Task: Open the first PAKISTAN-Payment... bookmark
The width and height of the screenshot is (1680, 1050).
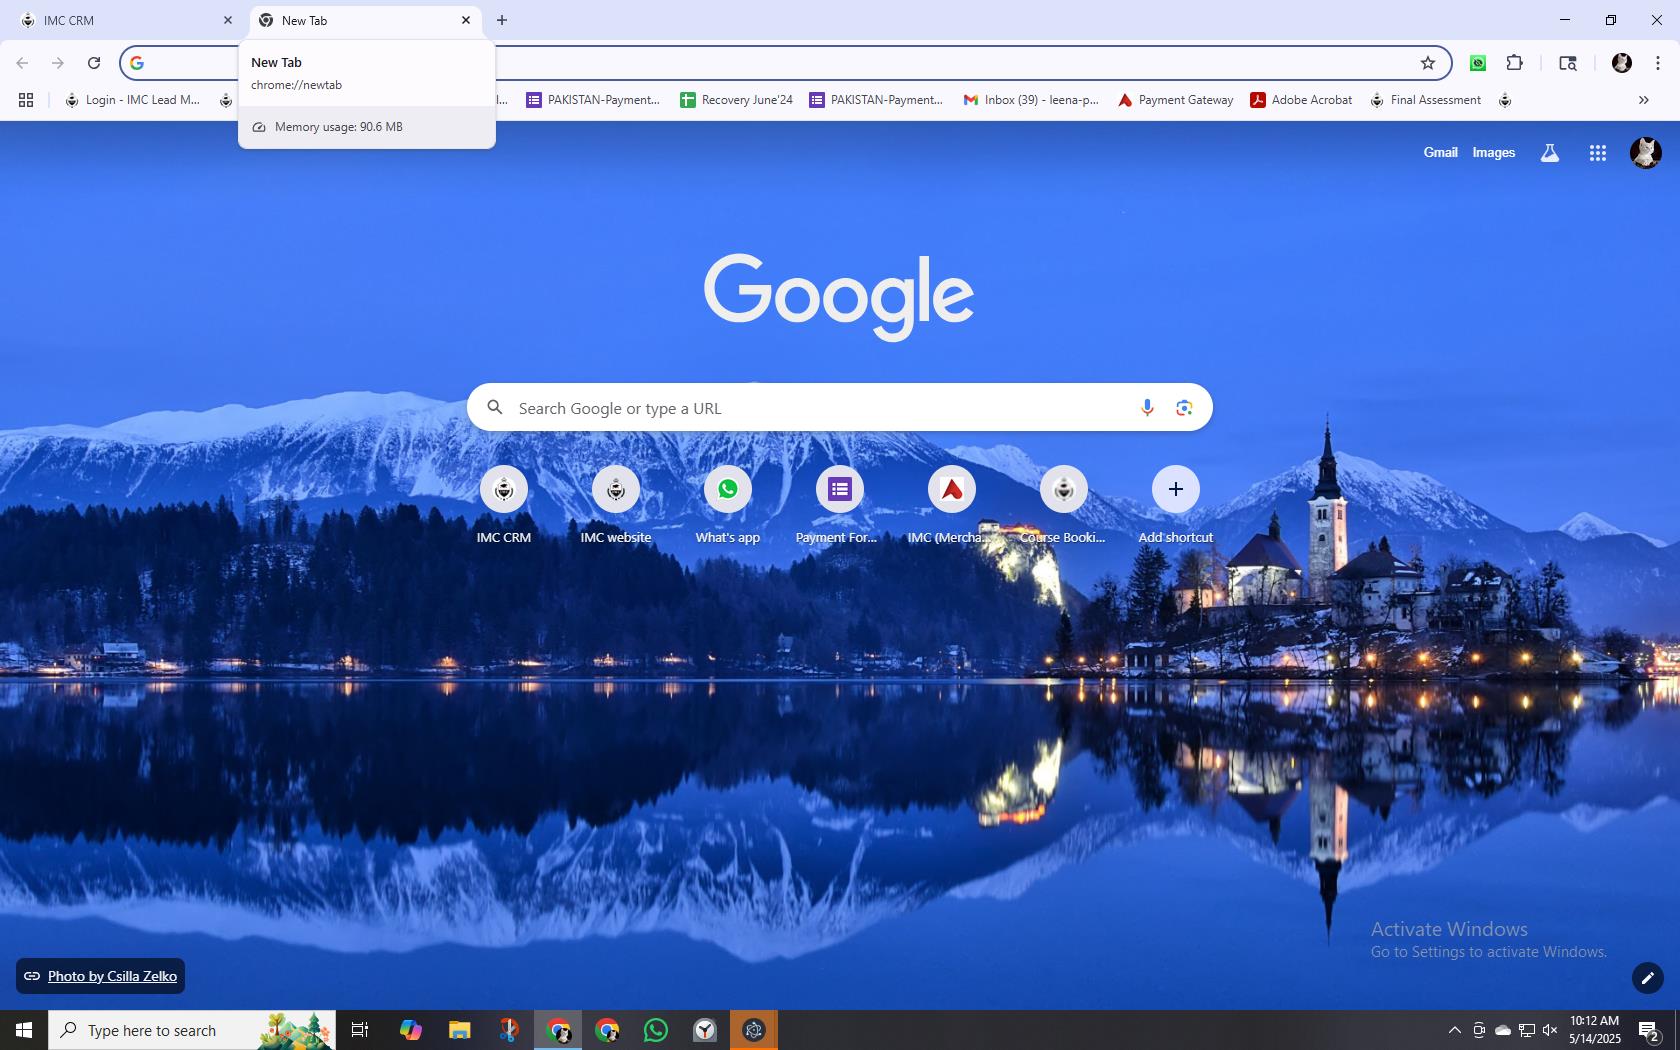Action: click(593, 100)
